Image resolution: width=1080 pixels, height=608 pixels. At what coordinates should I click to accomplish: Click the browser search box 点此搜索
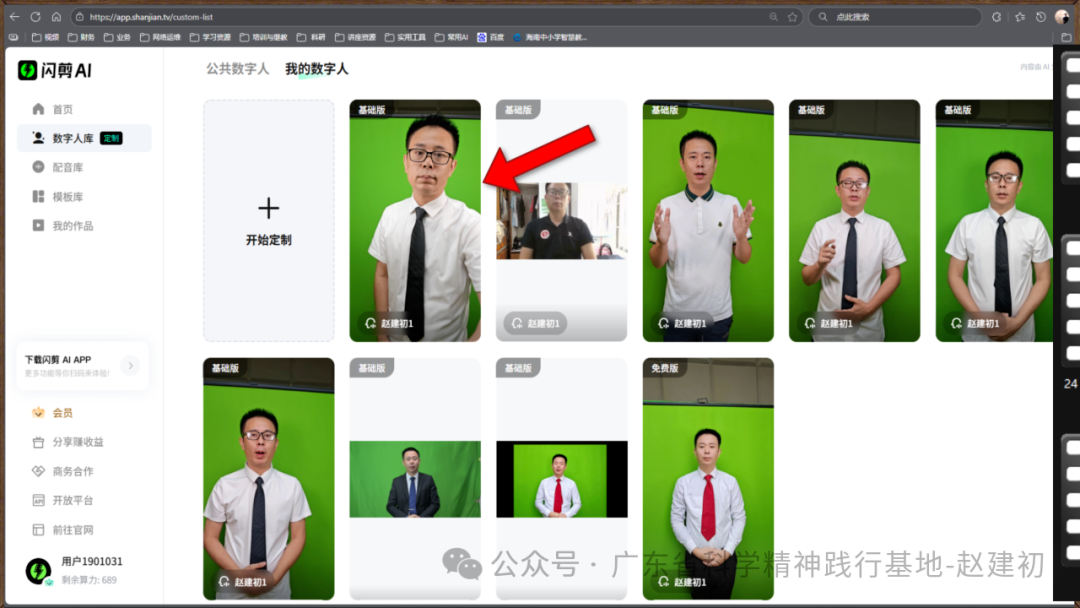click(x=895, y=17)
